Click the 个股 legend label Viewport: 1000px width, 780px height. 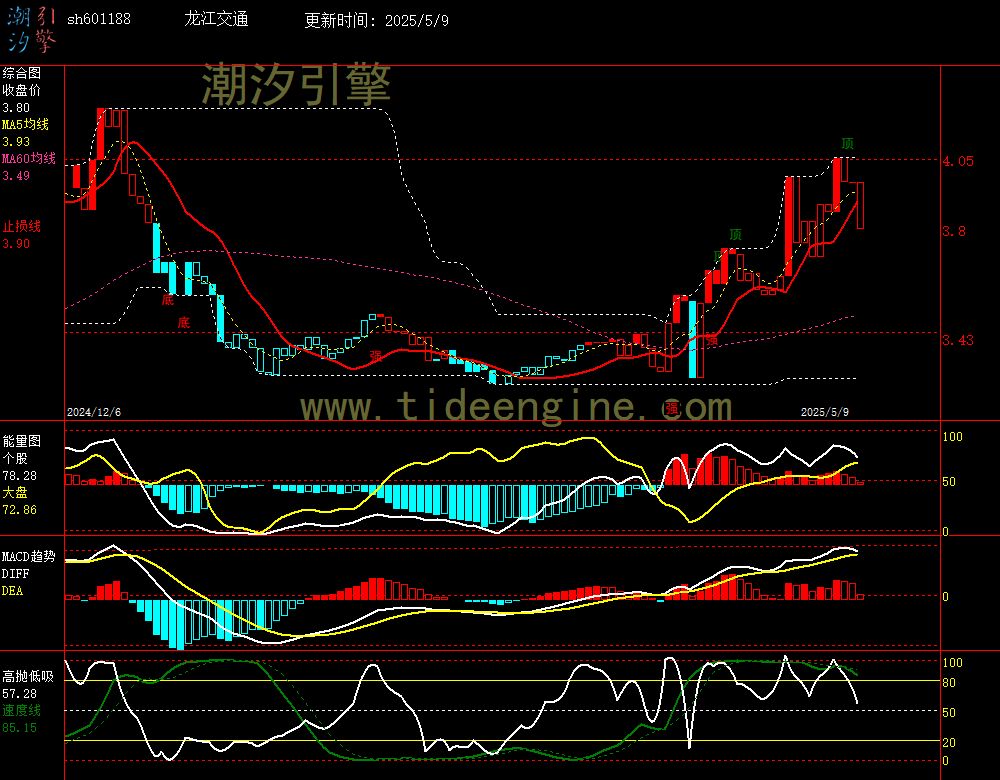pos(15,458)
